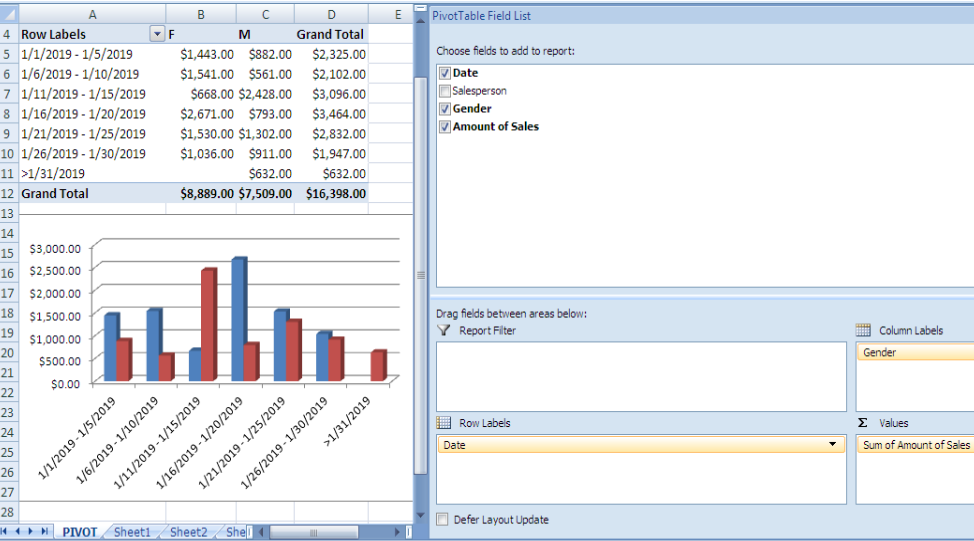The height and width of the screenshot is (541, 974).
Task: Open the Row Labels filter dropdown
Action: (x=157, y=34)
